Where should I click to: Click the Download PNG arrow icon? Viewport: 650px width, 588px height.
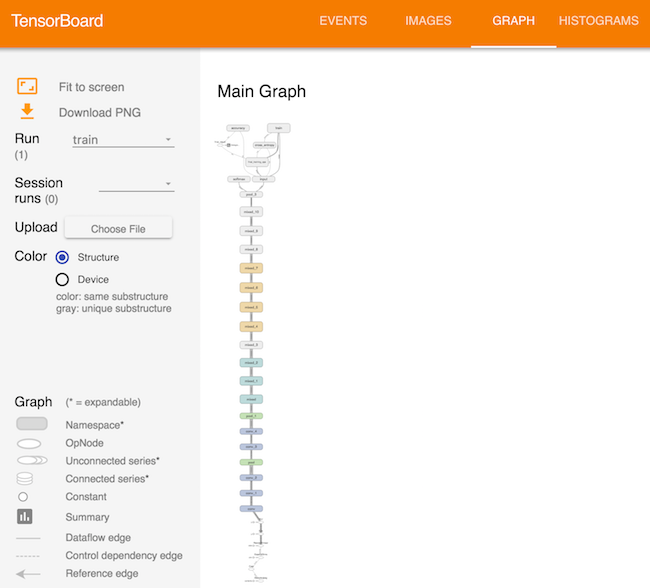tap(27, 112)
